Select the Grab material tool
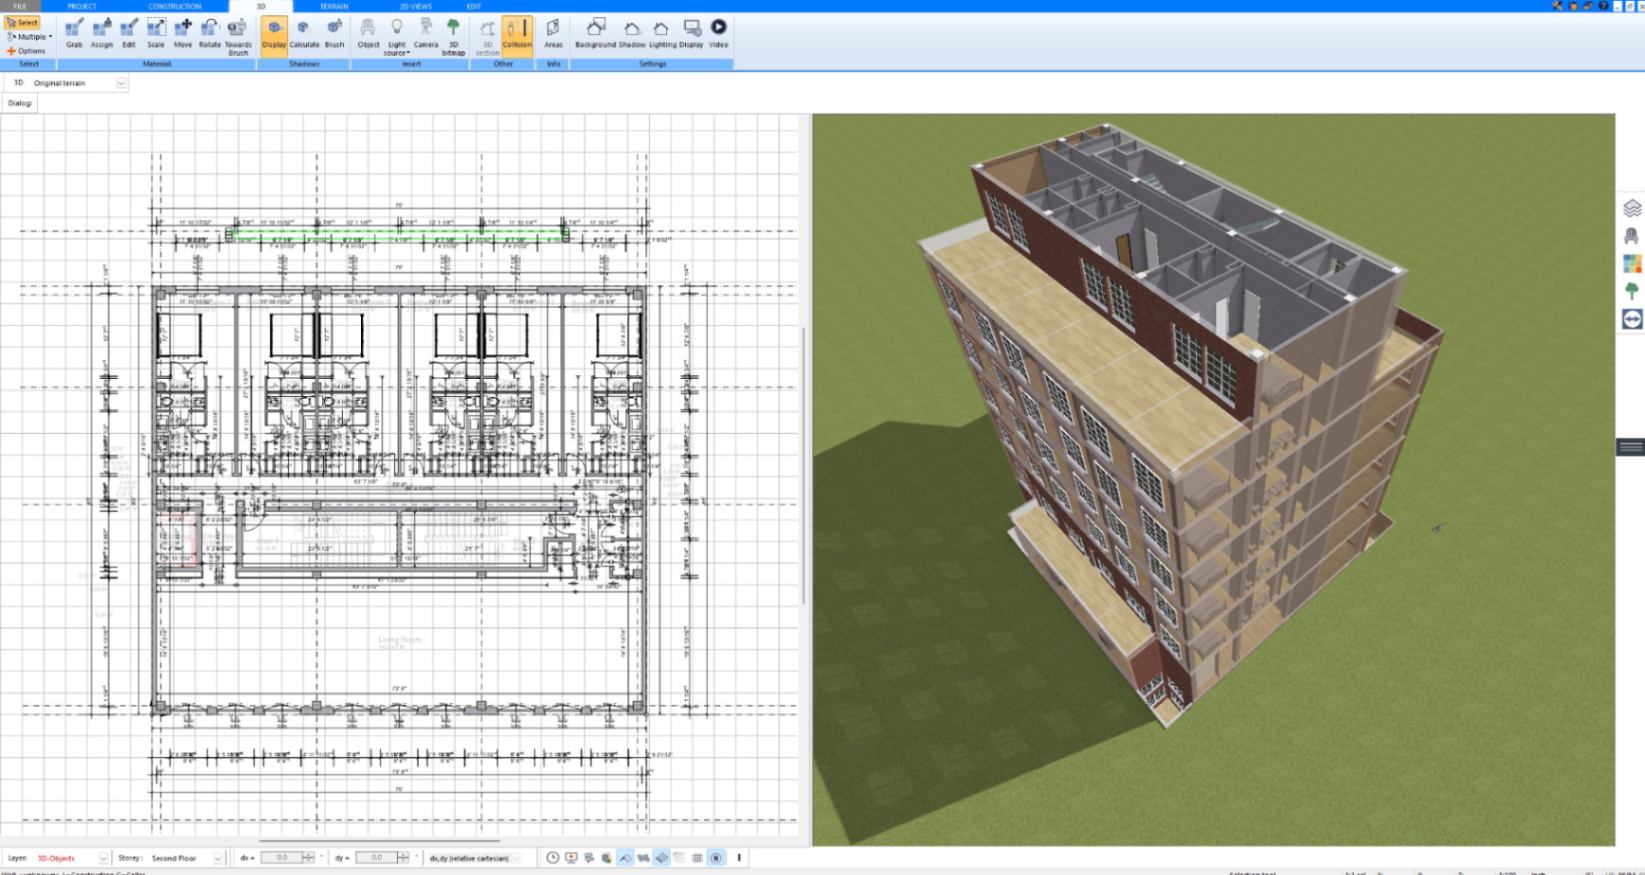 (74, 33)
